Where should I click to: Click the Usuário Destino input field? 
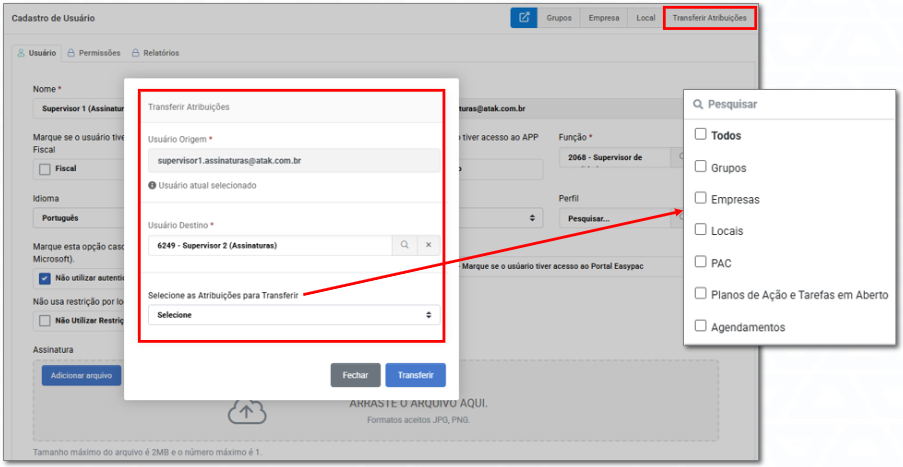pos(270,245)
